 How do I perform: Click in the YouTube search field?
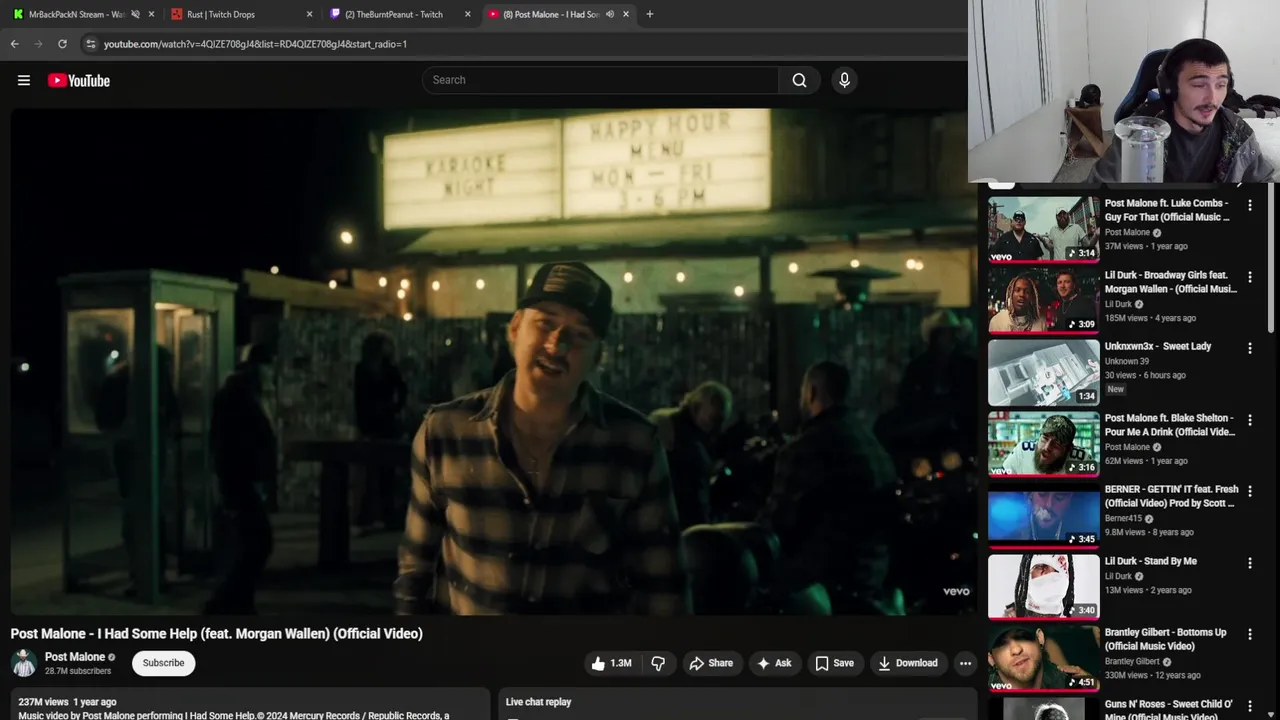pyautogui.click(x=600, y=80)
